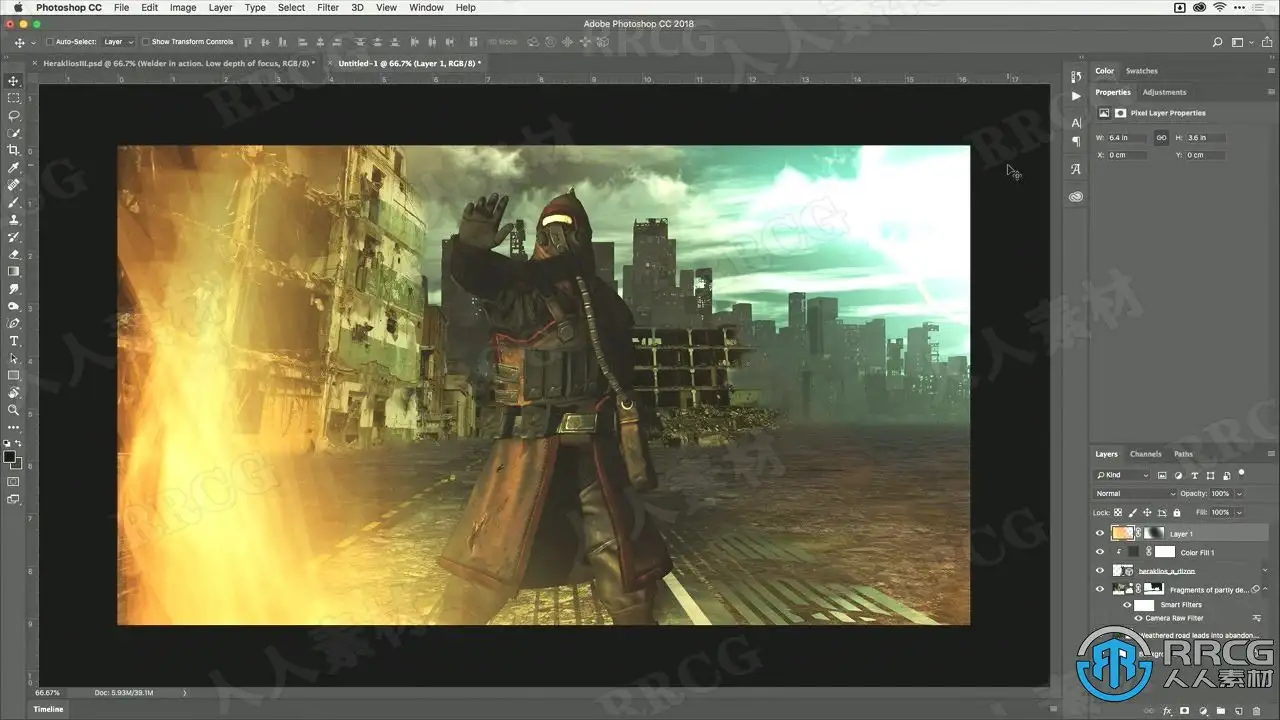Viewport: 1280px width, 720px height.
Task: Switch to the Paths tab
Action: [x=1183, y=454]
